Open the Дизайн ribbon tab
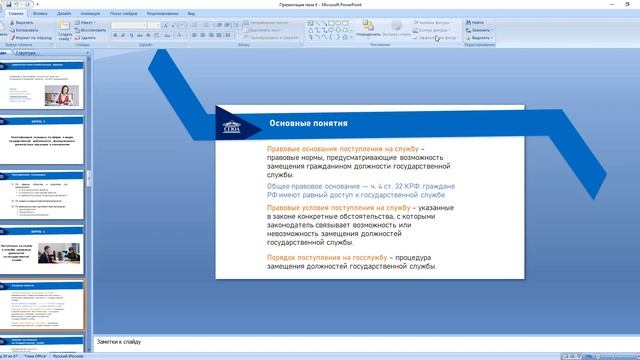This screenshot has width=640, height=360. pyautogui.click(x=64, y=13)
